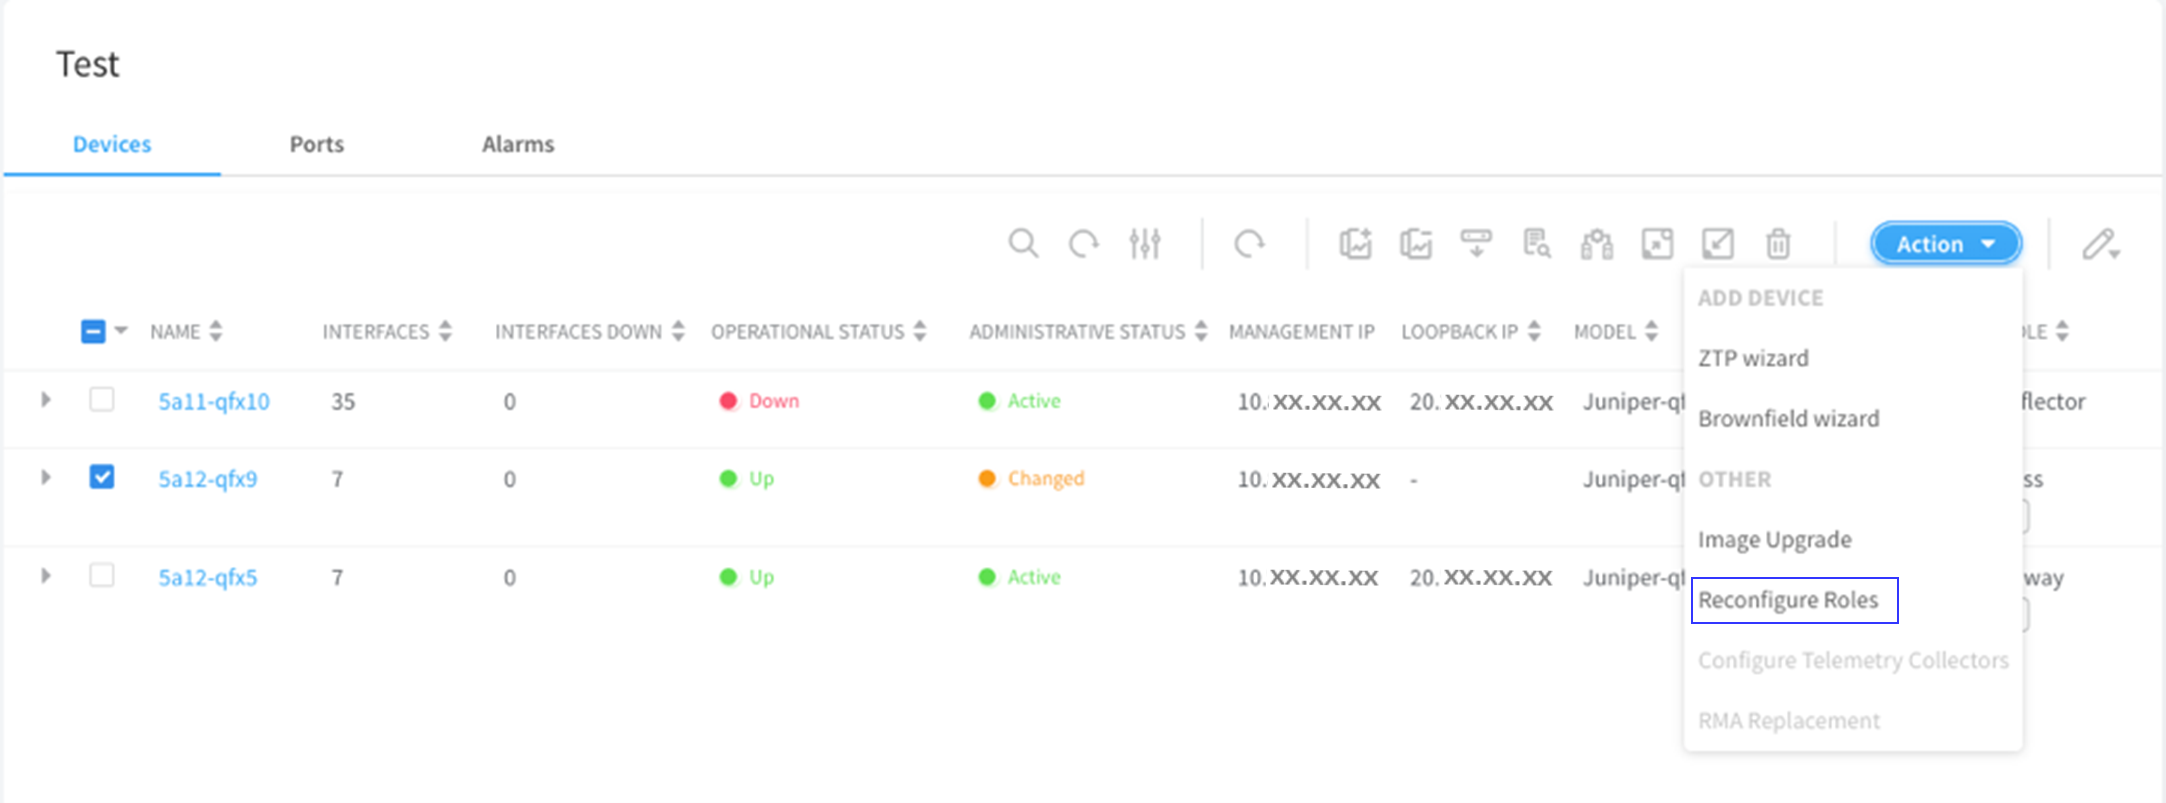Switch to the Ports tab
This screenshot has width=2166, height=803.
coord(316,144)
